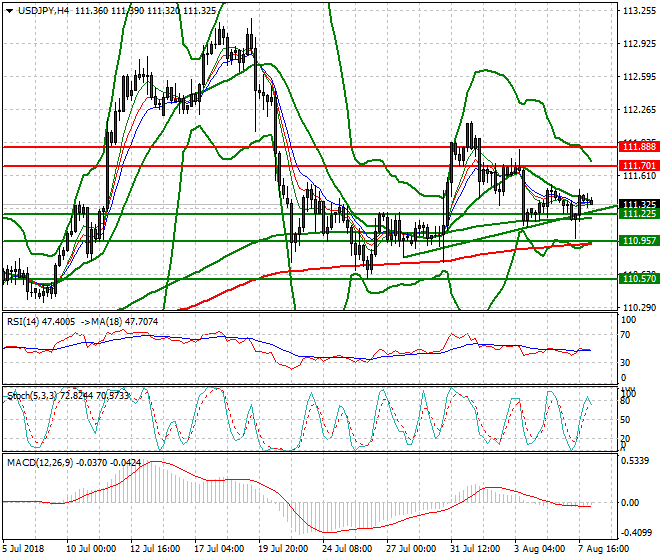Select the 112.925 price axis value
The image size is (660, 560).
click(639, 44)
